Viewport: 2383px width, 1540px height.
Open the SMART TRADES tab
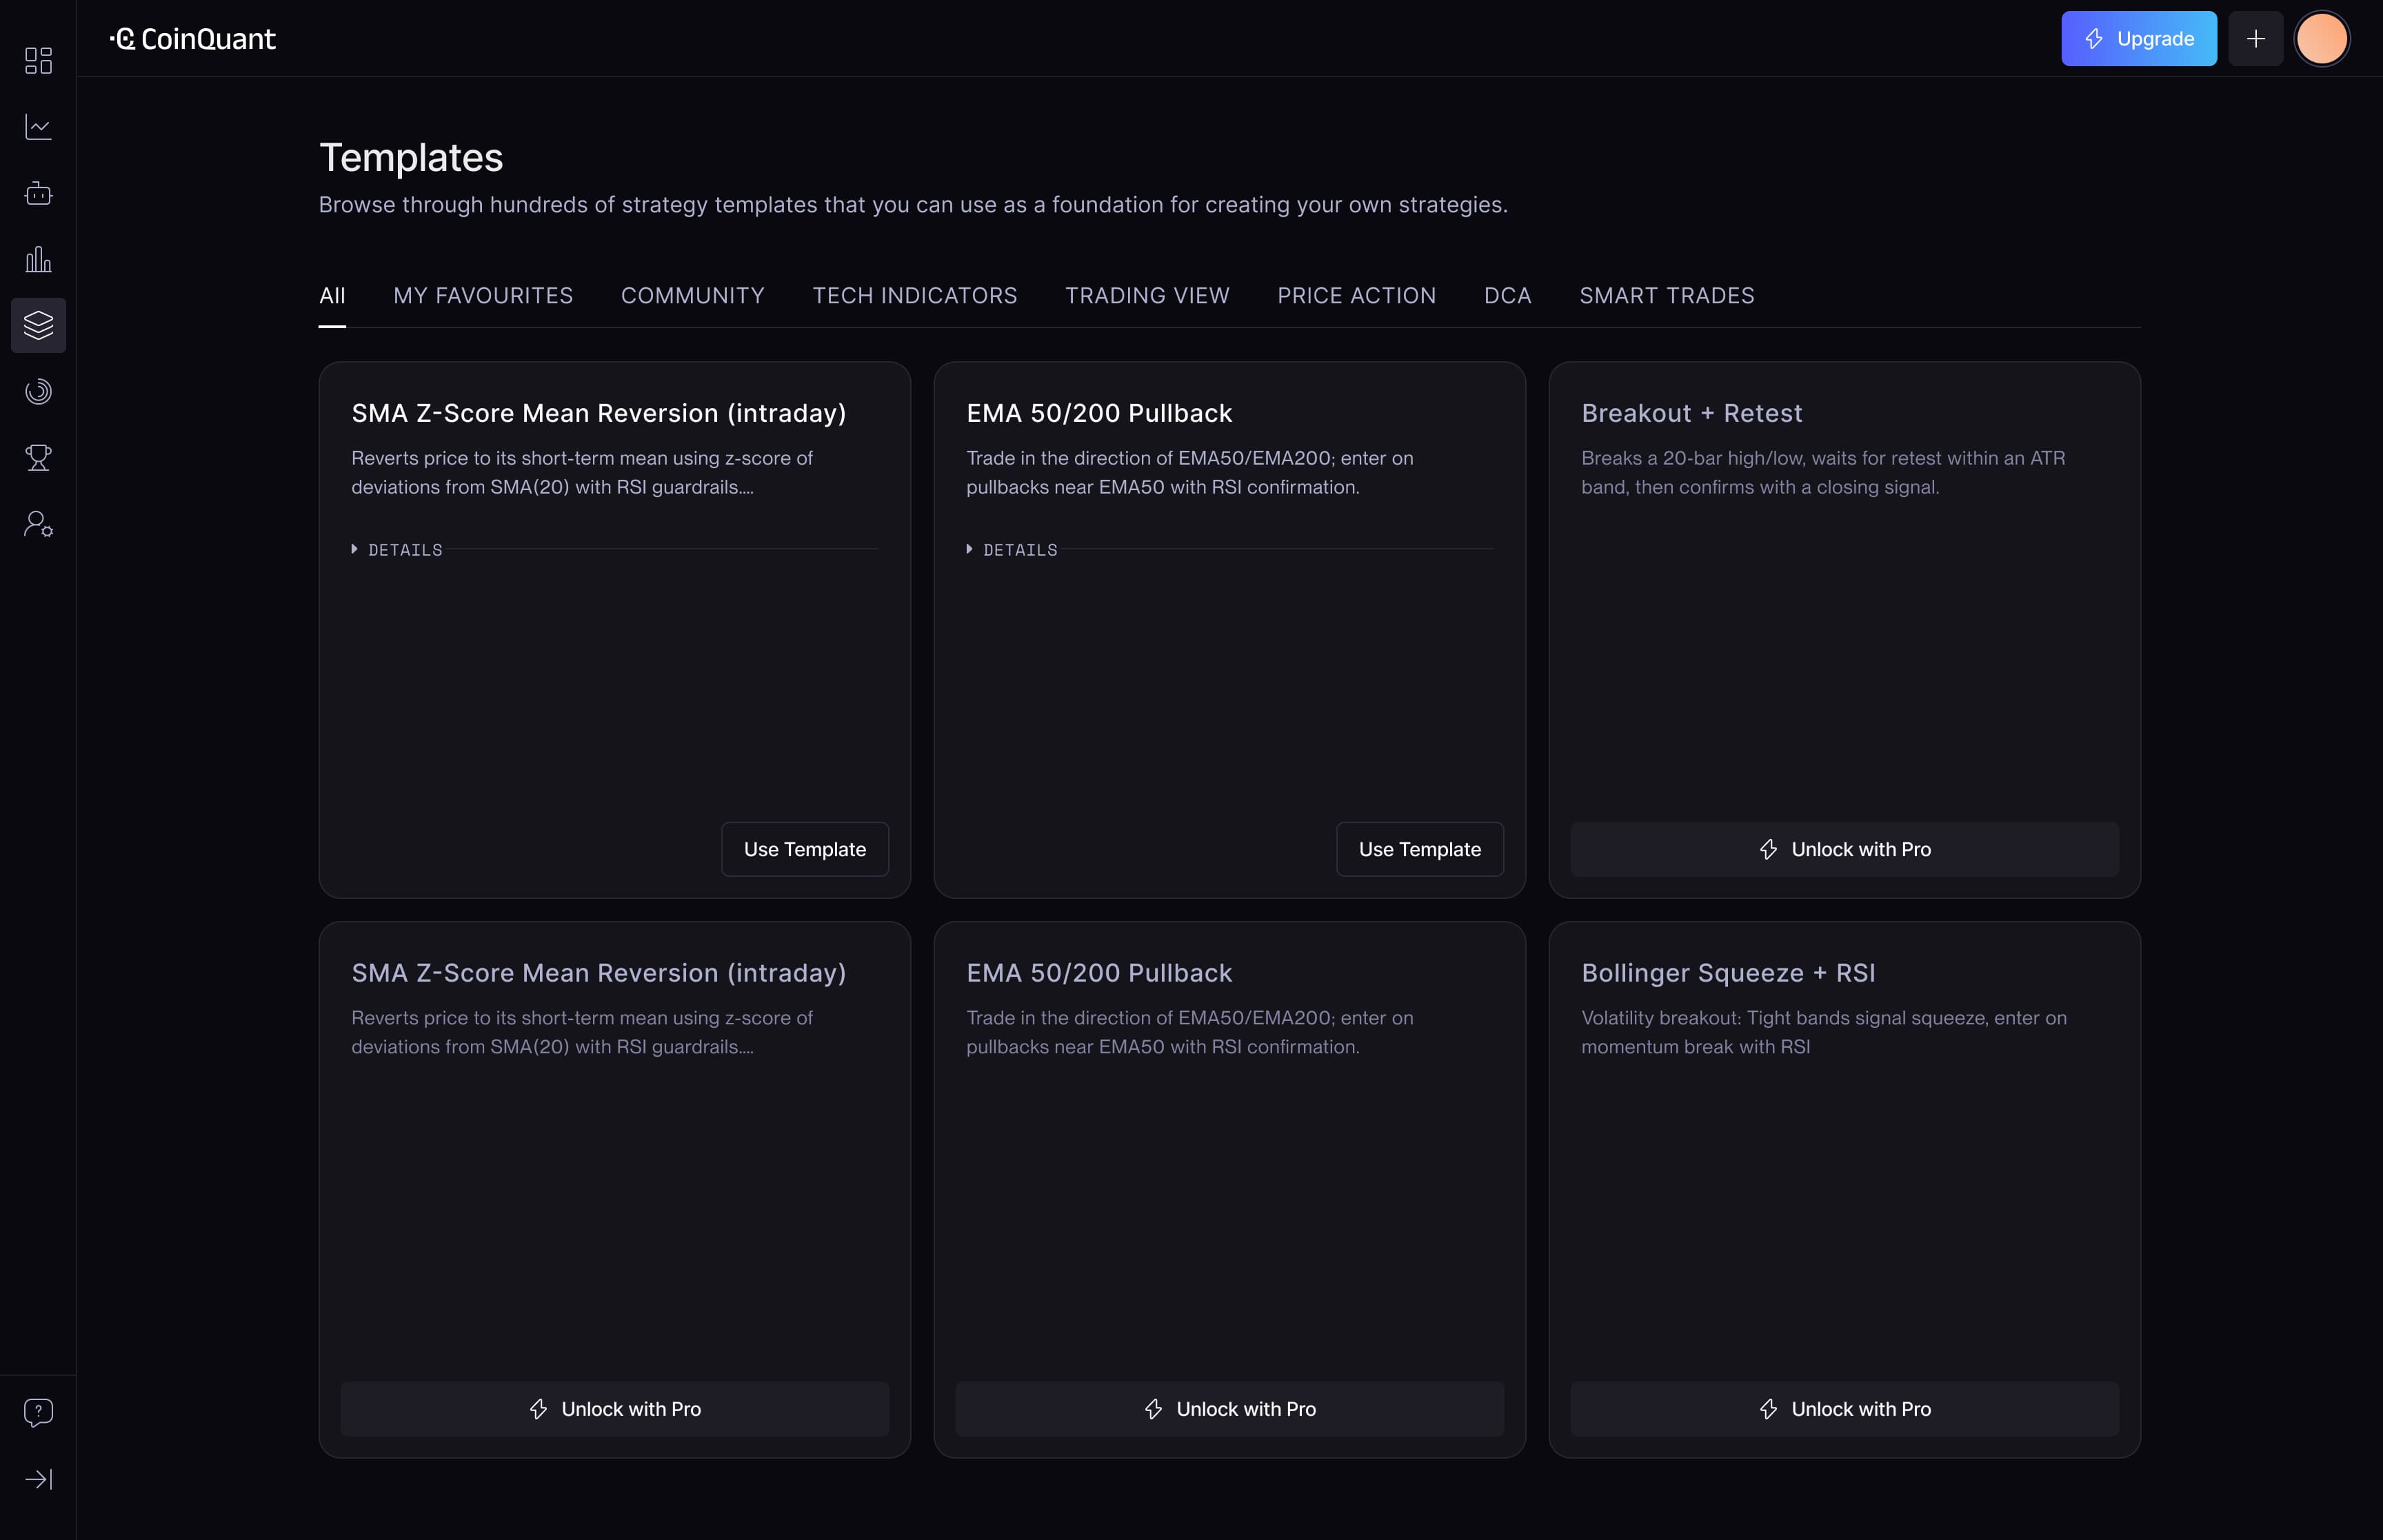(x=1666, y=296)
